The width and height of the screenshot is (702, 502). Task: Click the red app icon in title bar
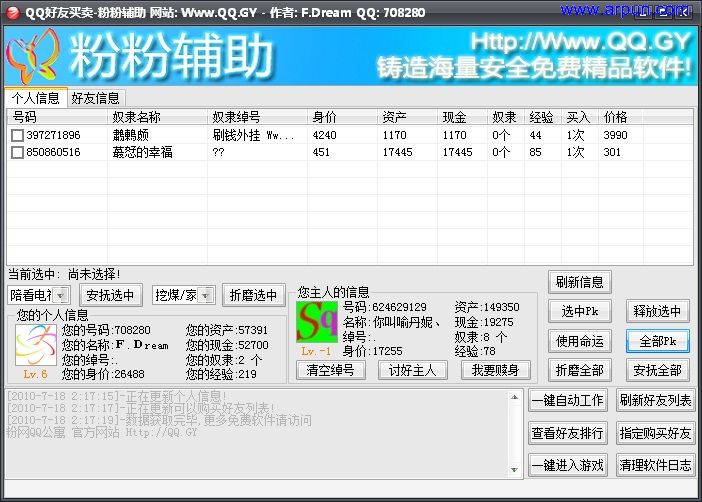tap(13, 13)
